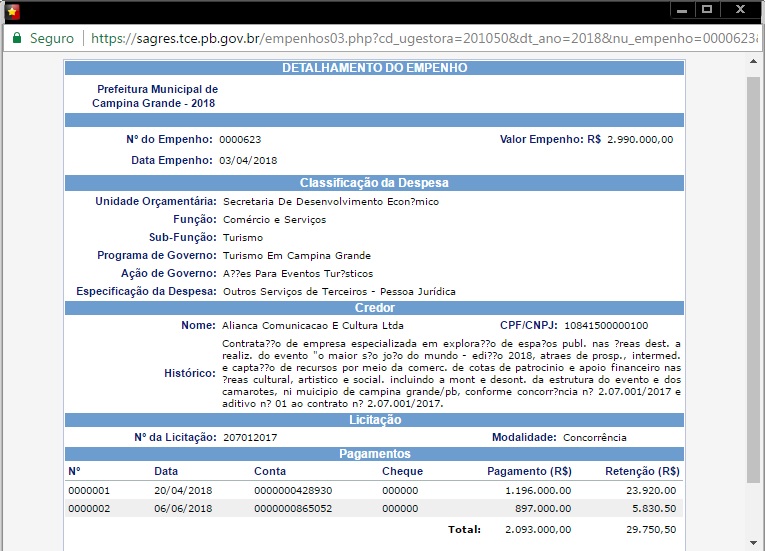Click account number 0000000428930
This screenshot has height=551, width=765.
pyautogui.click(x=293, y=490)
